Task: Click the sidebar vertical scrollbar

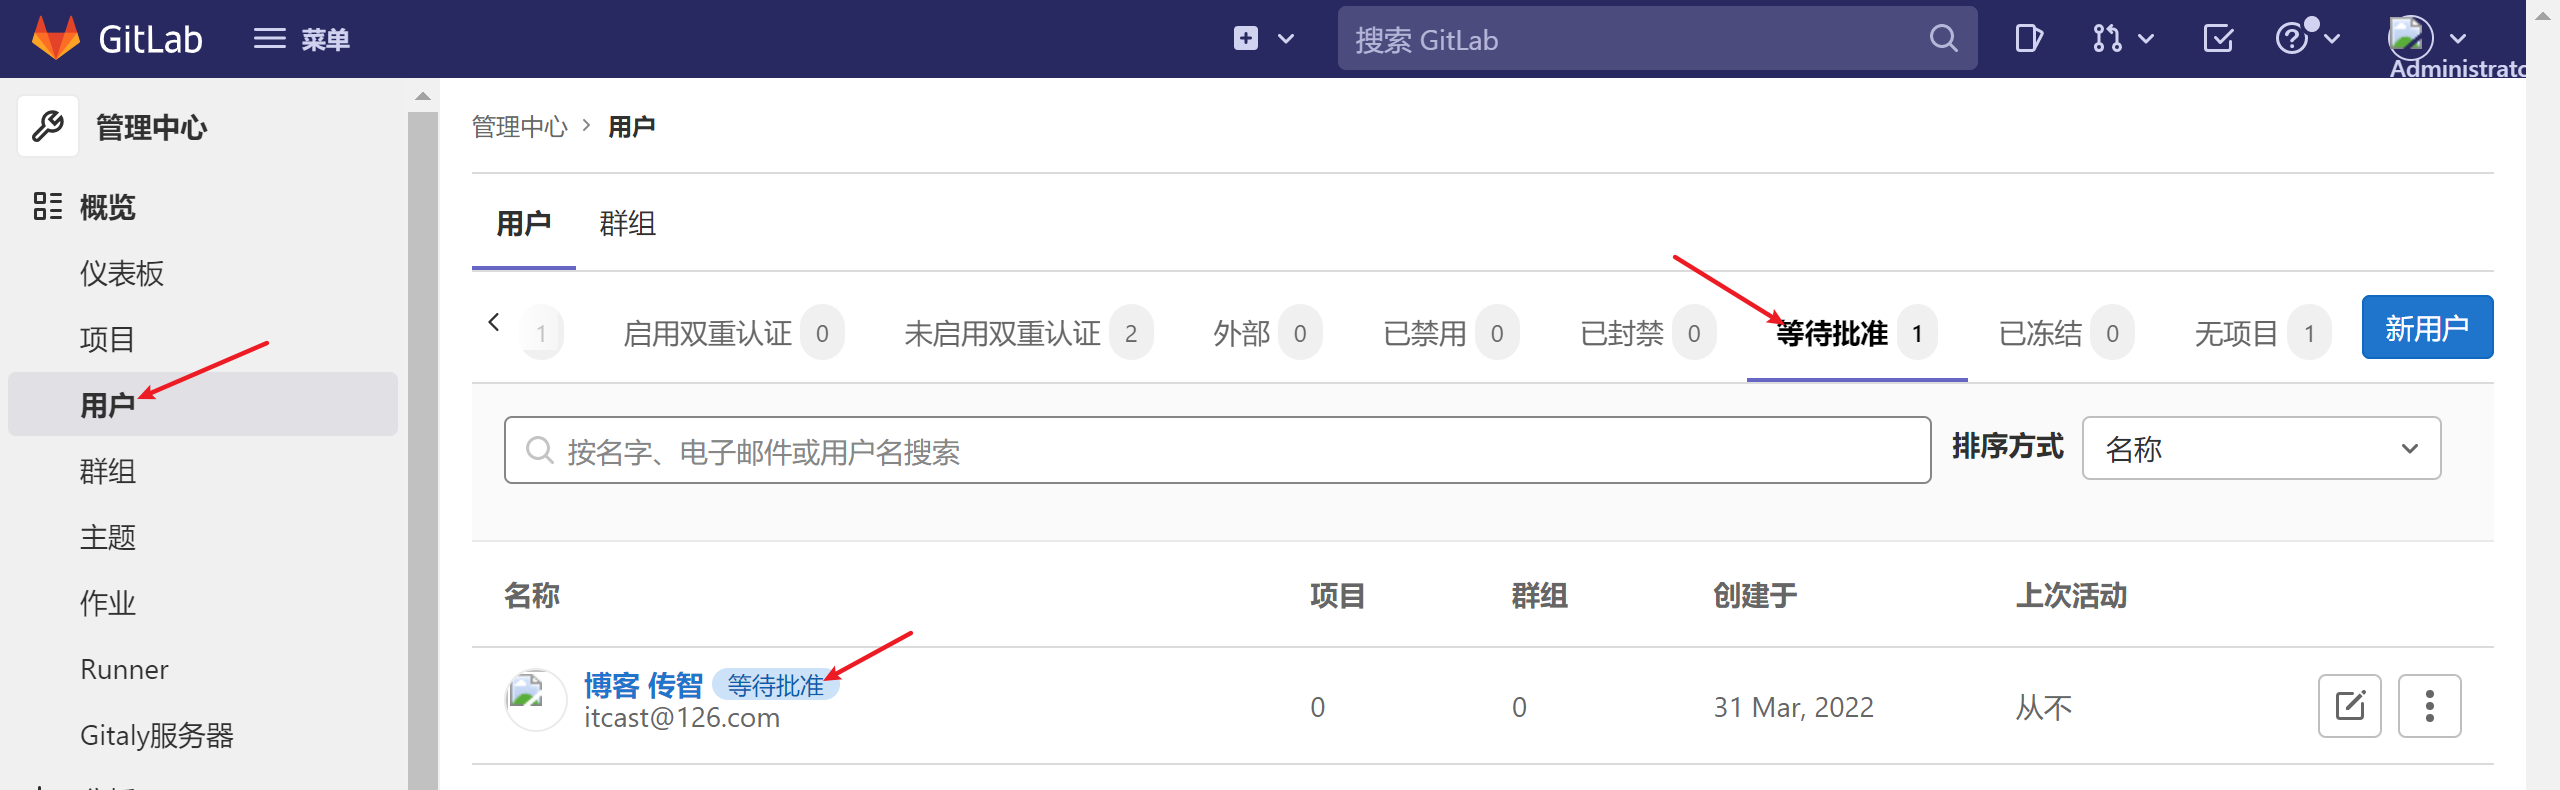Action: click(x=423, y=450)
